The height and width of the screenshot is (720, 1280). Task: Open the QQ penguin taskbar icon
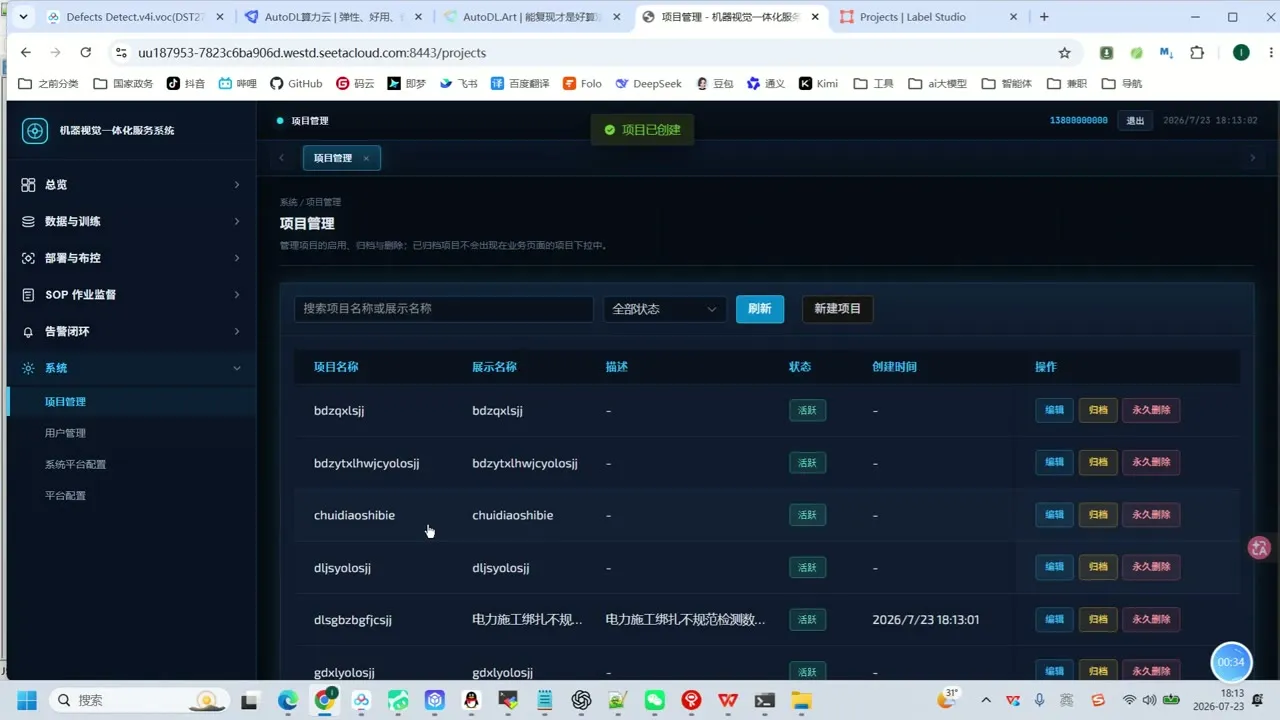point(471,700)
